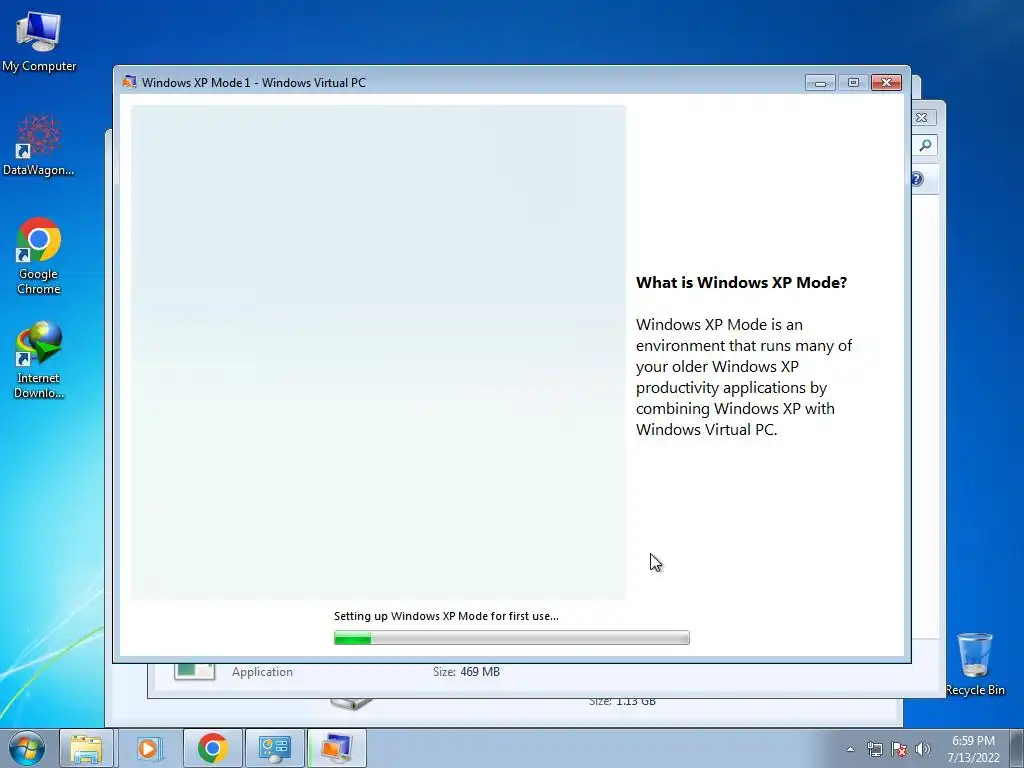
Task: Open Windows Explorer from the taskbar
Action: coord(86,748)
